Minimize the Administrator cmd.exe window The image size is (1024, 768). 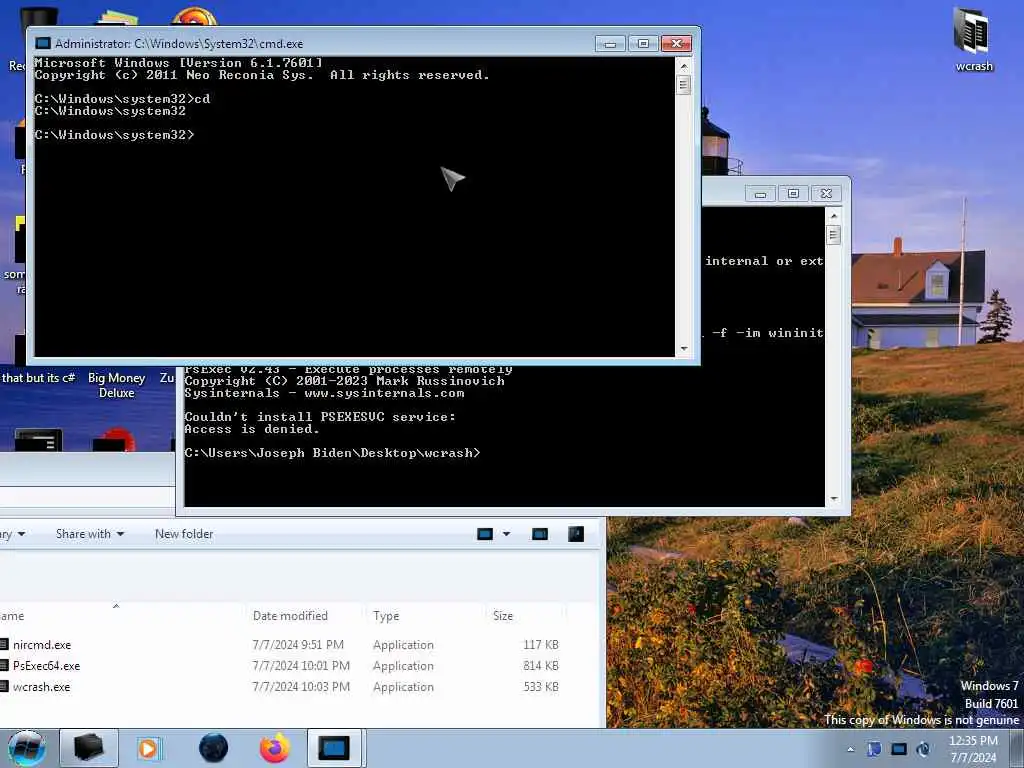tap(611, 44)
